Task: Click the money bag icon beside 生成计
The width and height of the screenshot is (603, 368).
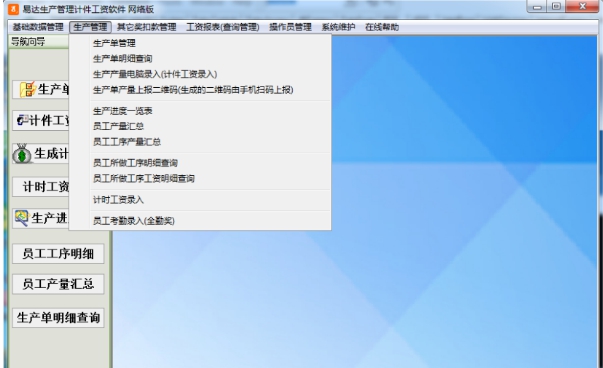Action: point(22,154)
